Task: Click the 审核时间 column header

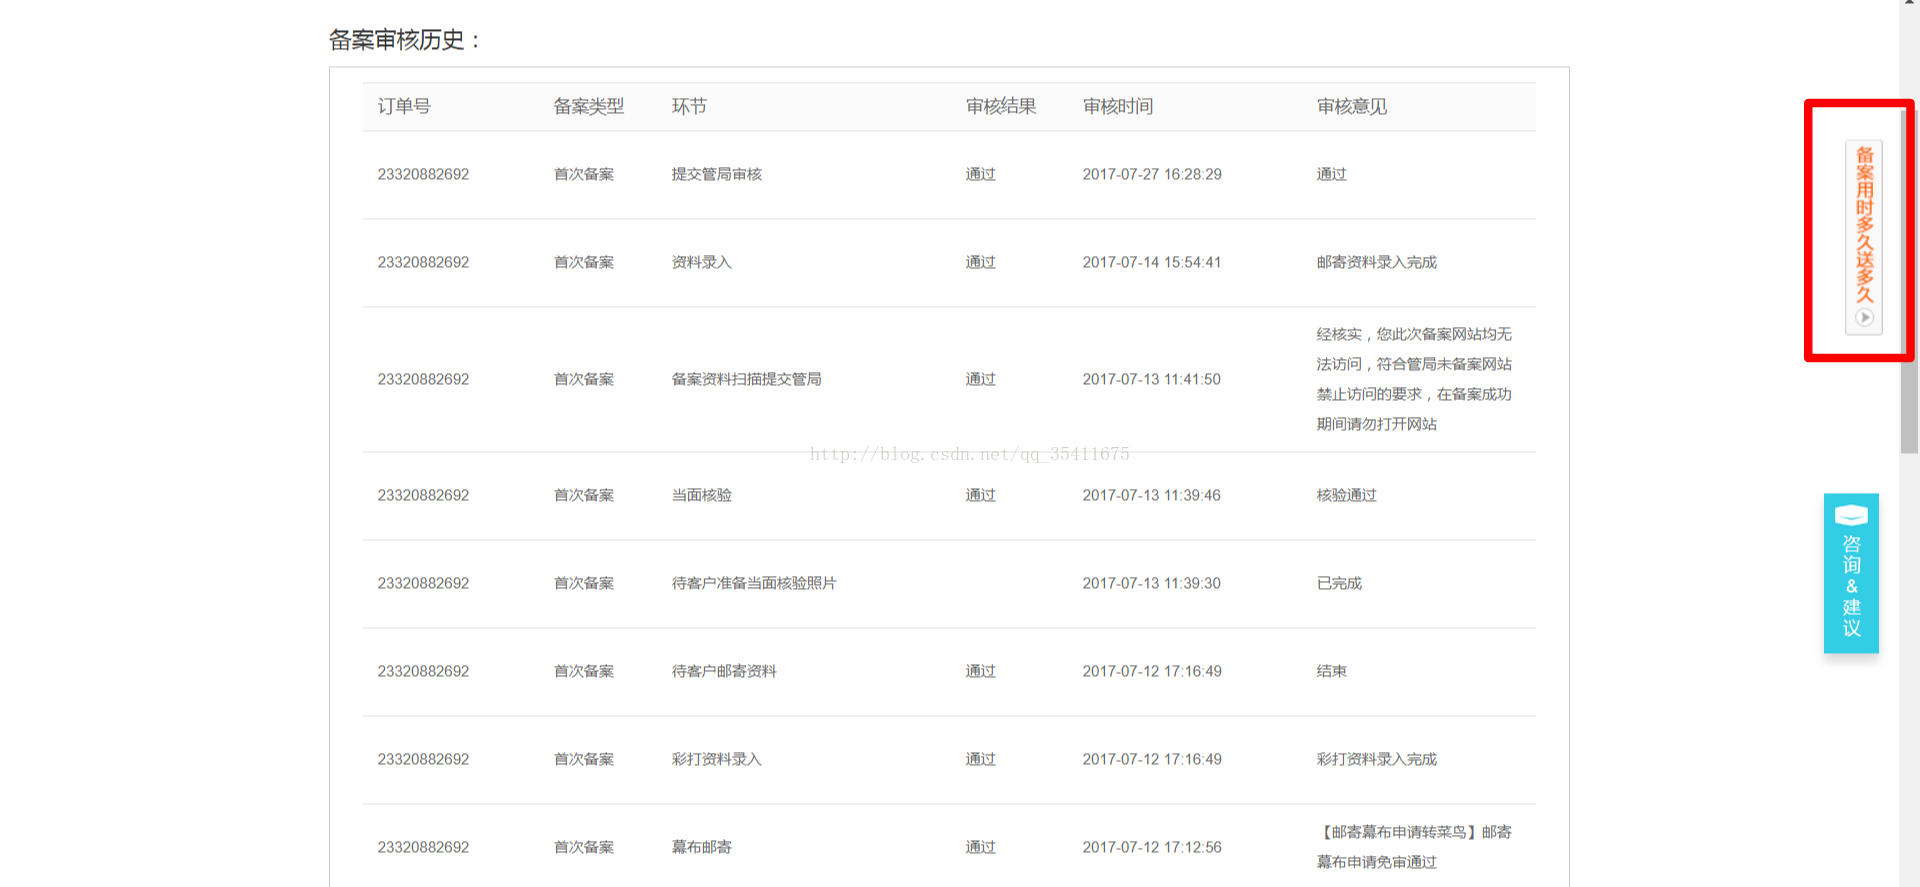Action: pyautogui.click(x=1118, y=106)
